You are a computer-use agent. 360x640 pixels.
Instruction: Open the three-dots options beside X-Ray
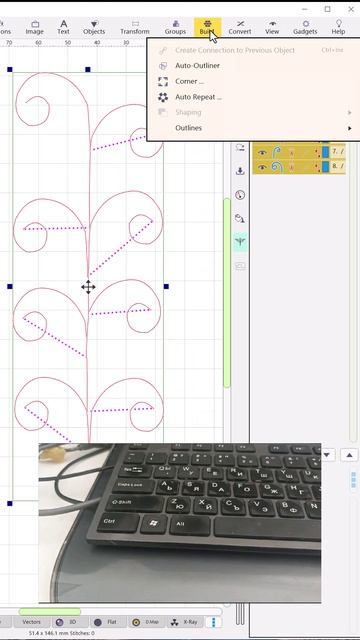[x=213, y=622]
